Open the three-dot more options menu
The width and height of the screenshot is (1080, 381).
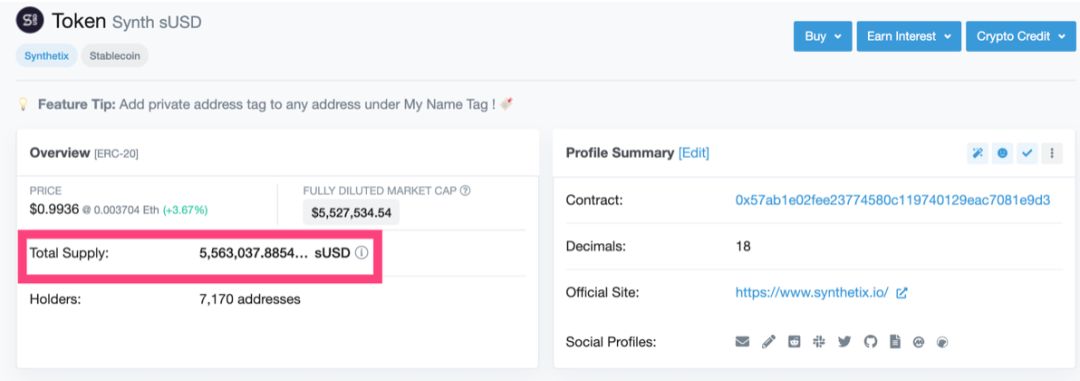[1052, 154]
